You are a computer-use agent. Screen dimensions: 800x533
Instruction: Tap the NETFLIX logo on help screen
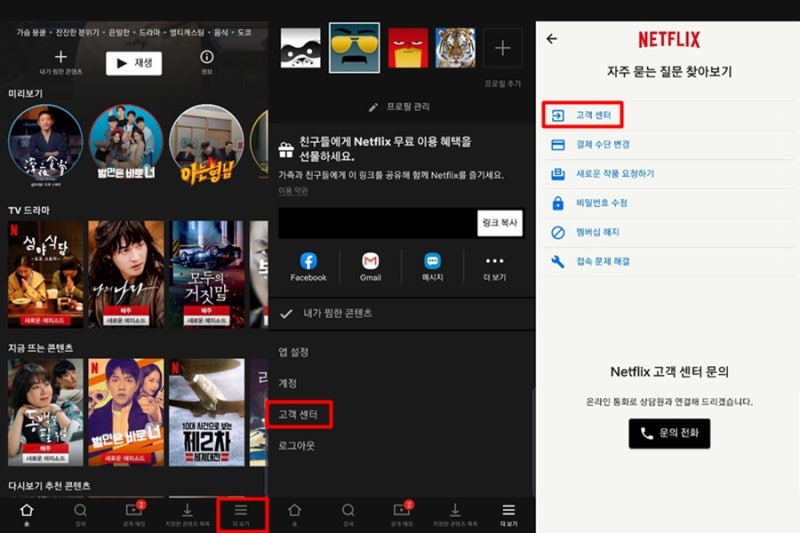(669, 40)
